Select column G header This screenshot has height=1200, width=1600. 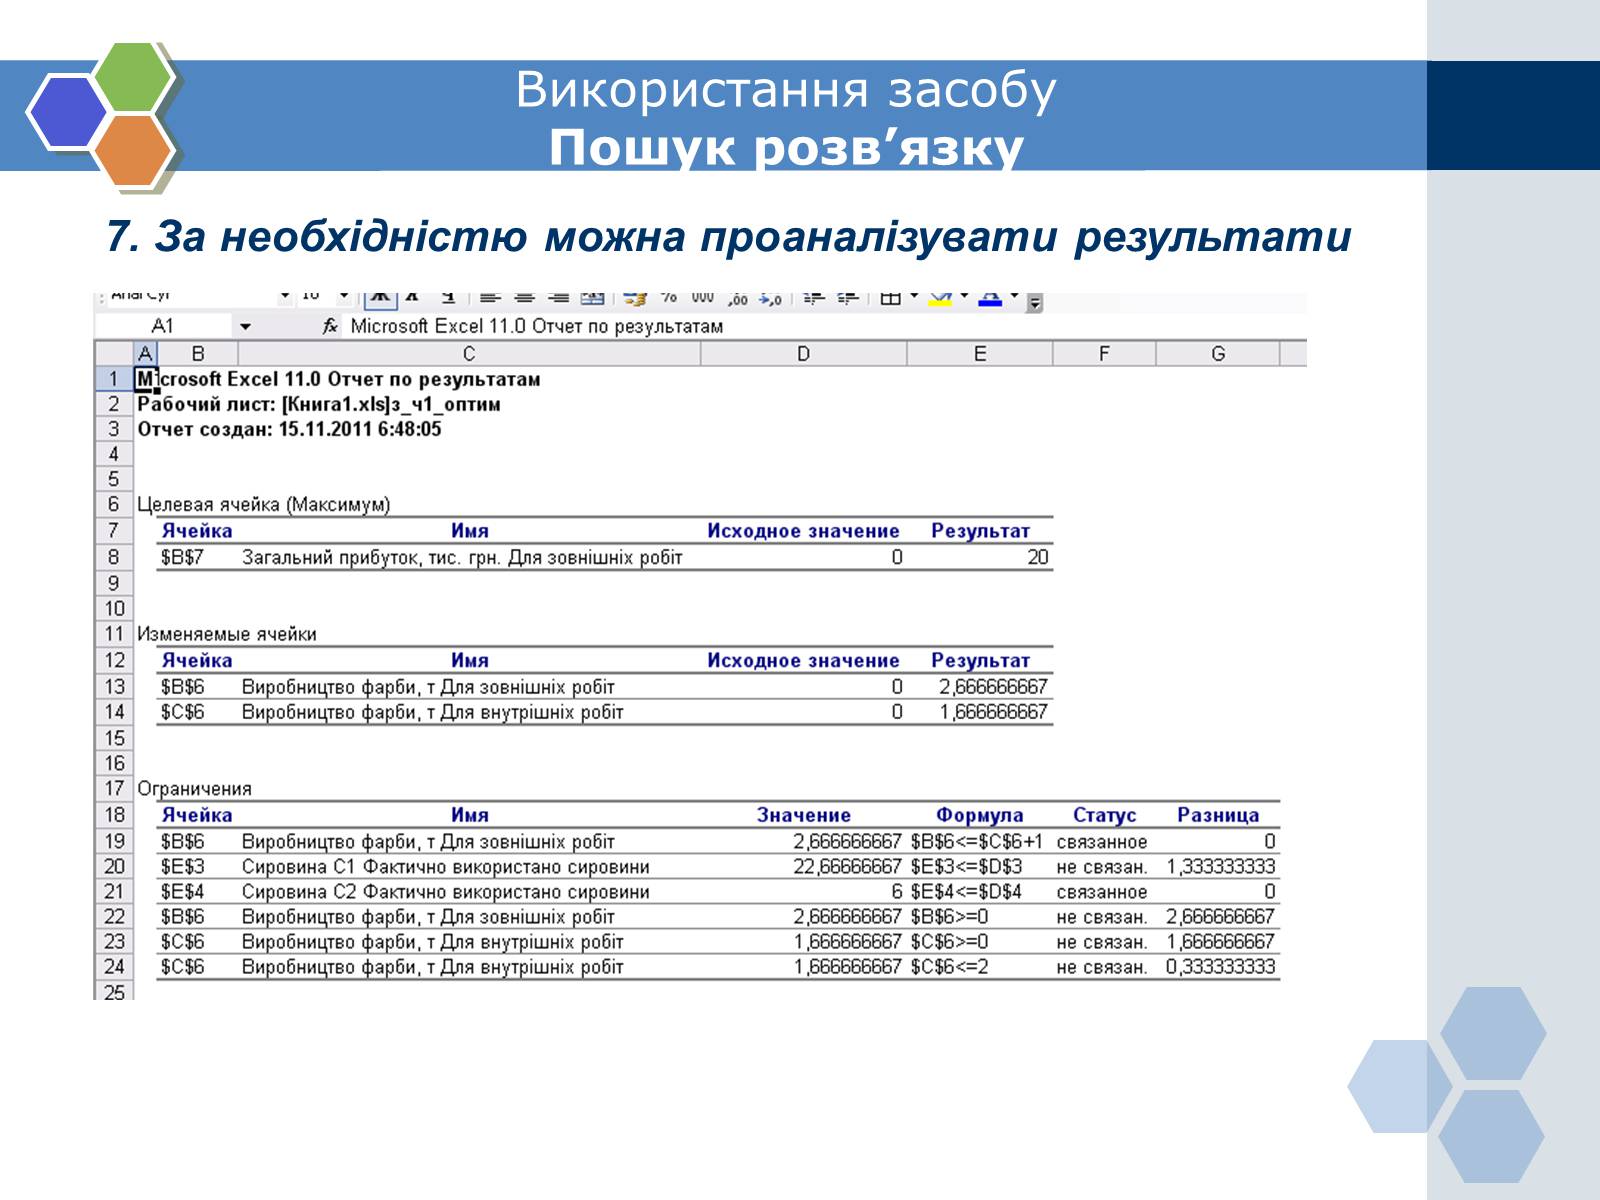click(1218, 354)
